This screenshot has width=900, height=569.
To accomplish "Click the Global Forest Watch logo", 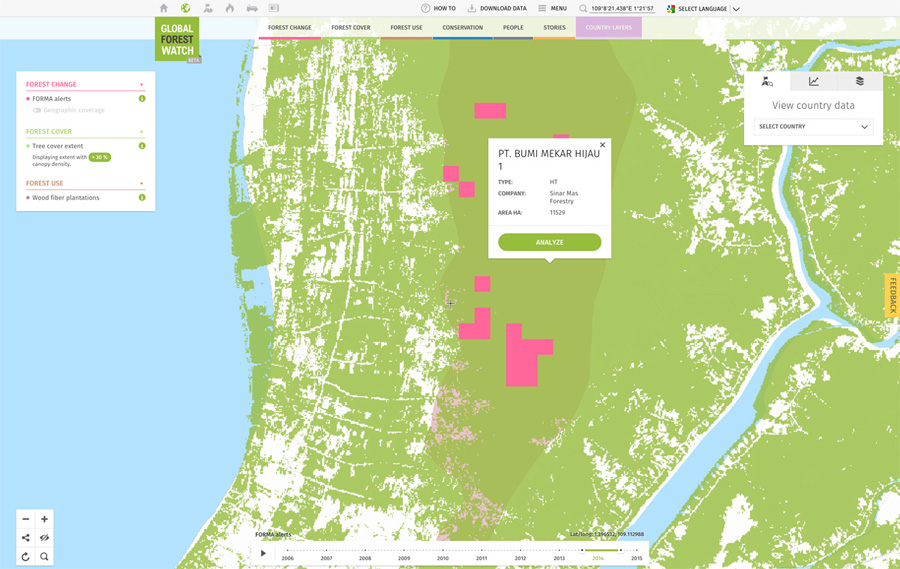I will coord(177,39).
